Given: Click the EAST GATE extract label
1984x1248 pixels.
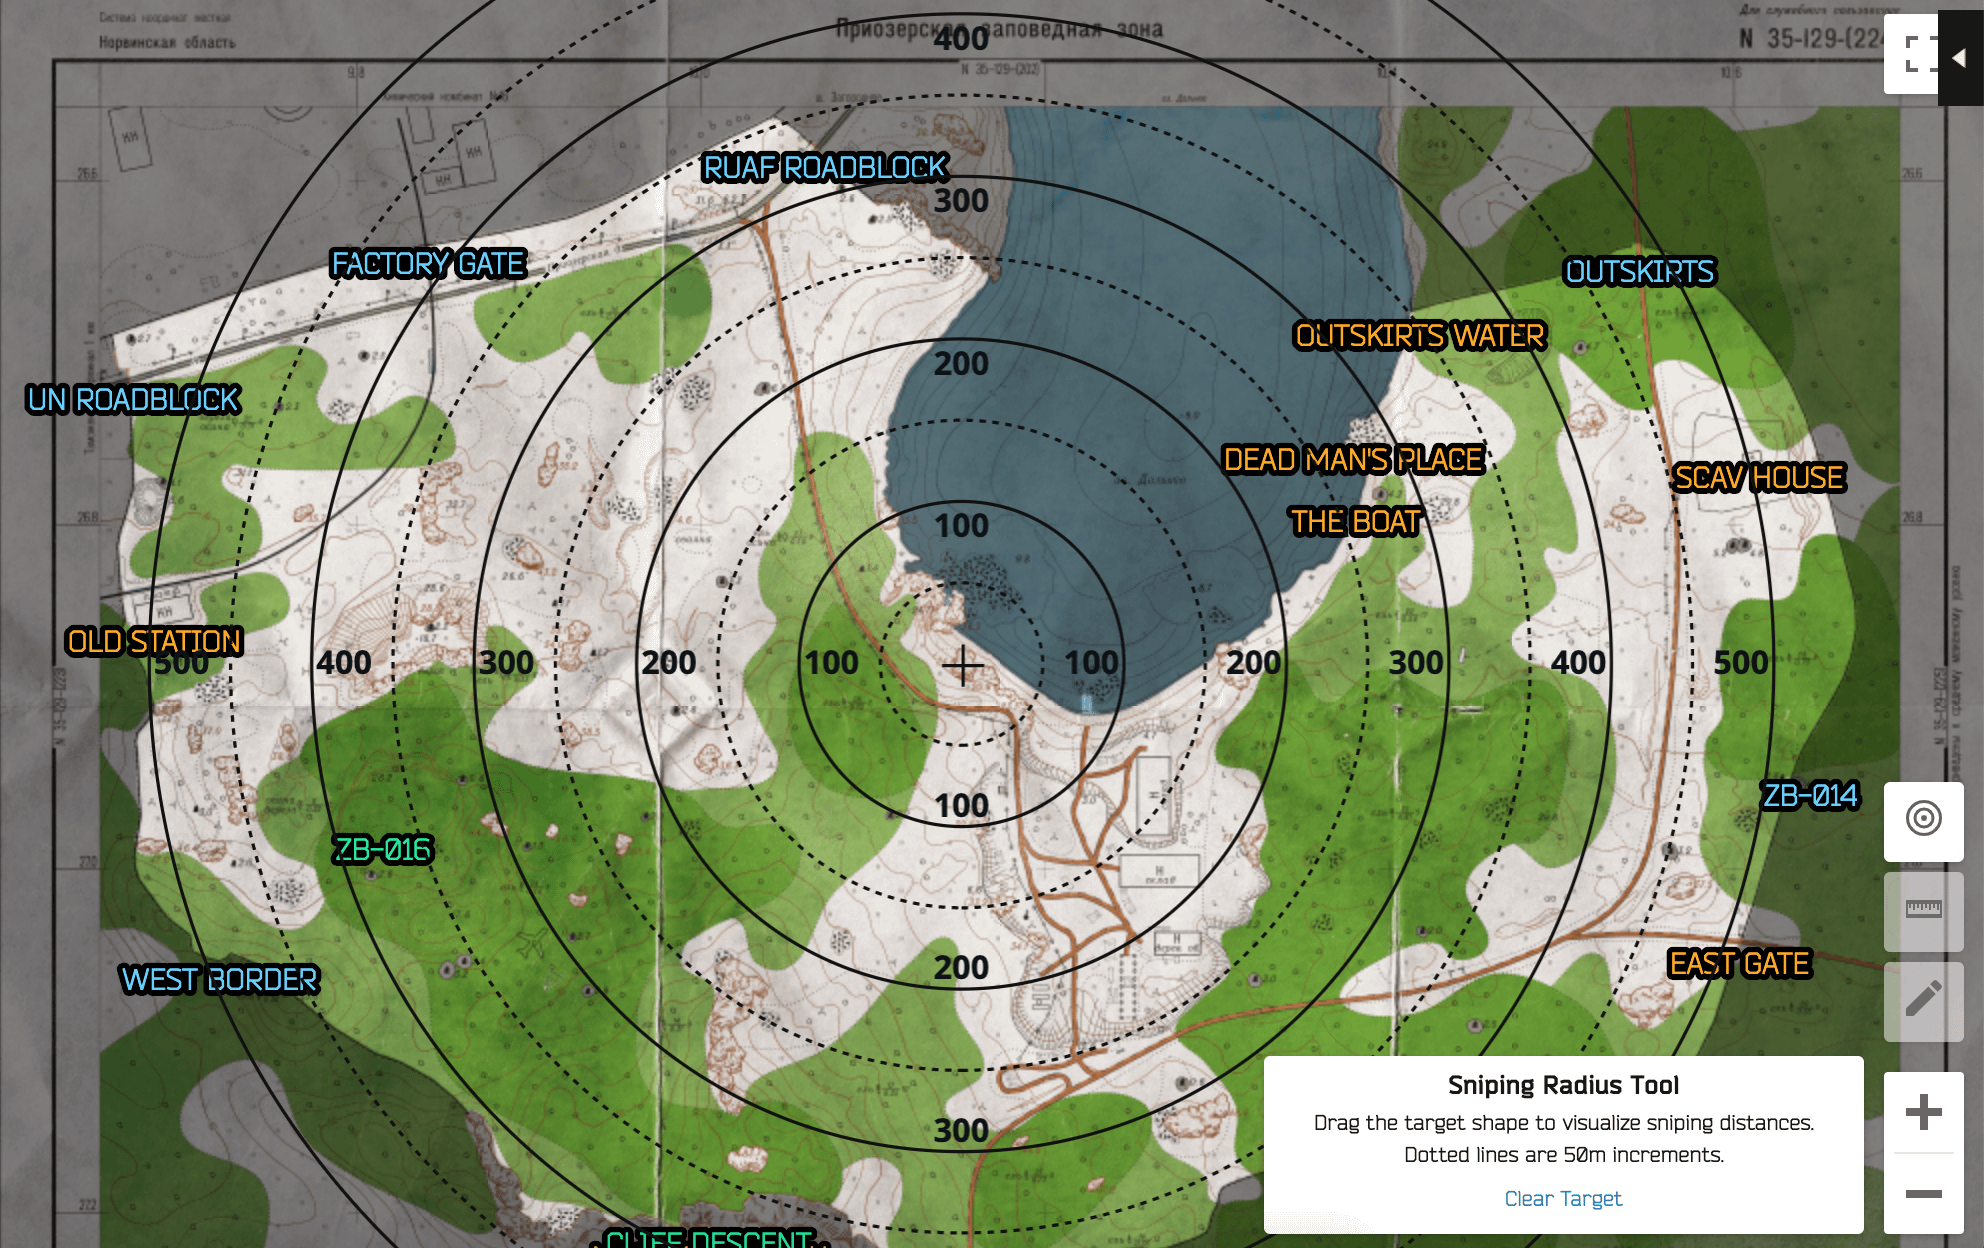Looking at the screenshot, I should pyautogui.click(x=1739, y=964).
